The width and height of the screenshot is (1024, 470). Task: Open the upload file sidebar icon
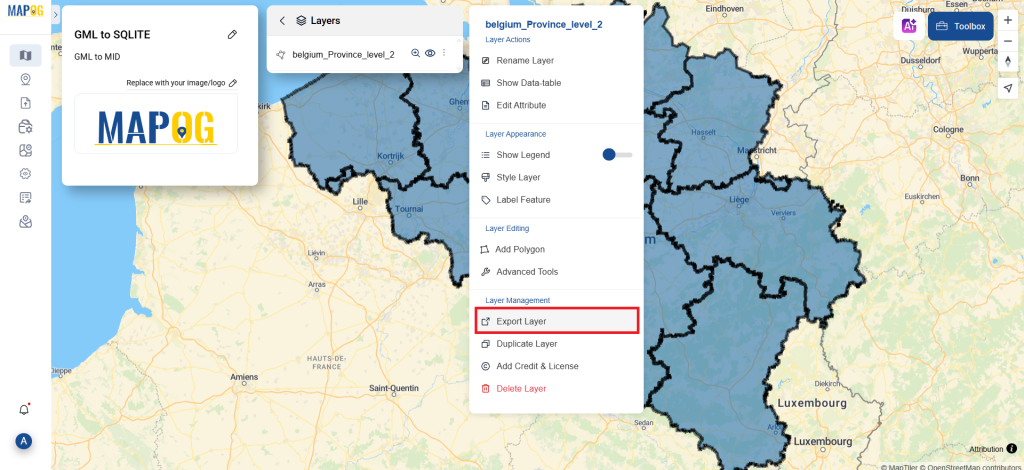[25, 103]
